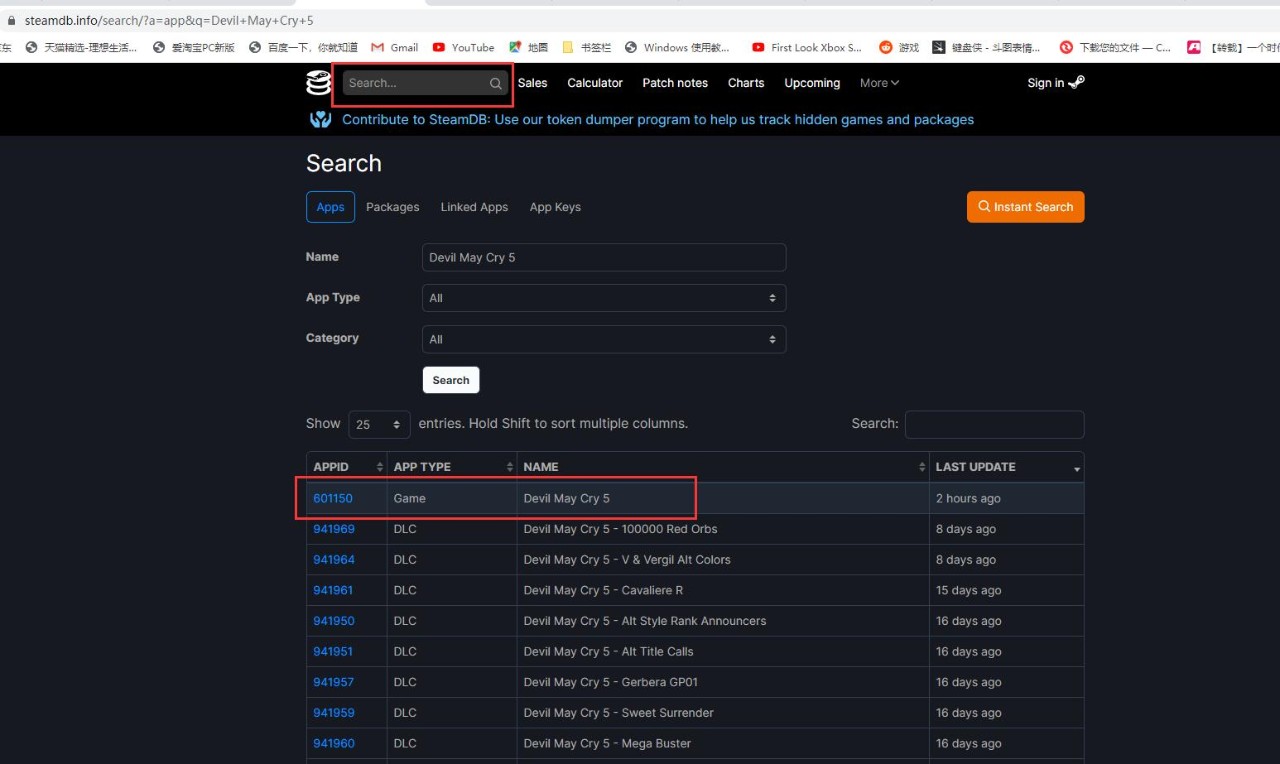Click the SteamDB database logo icon
1280x764 pixels.
tap(318, 83)
